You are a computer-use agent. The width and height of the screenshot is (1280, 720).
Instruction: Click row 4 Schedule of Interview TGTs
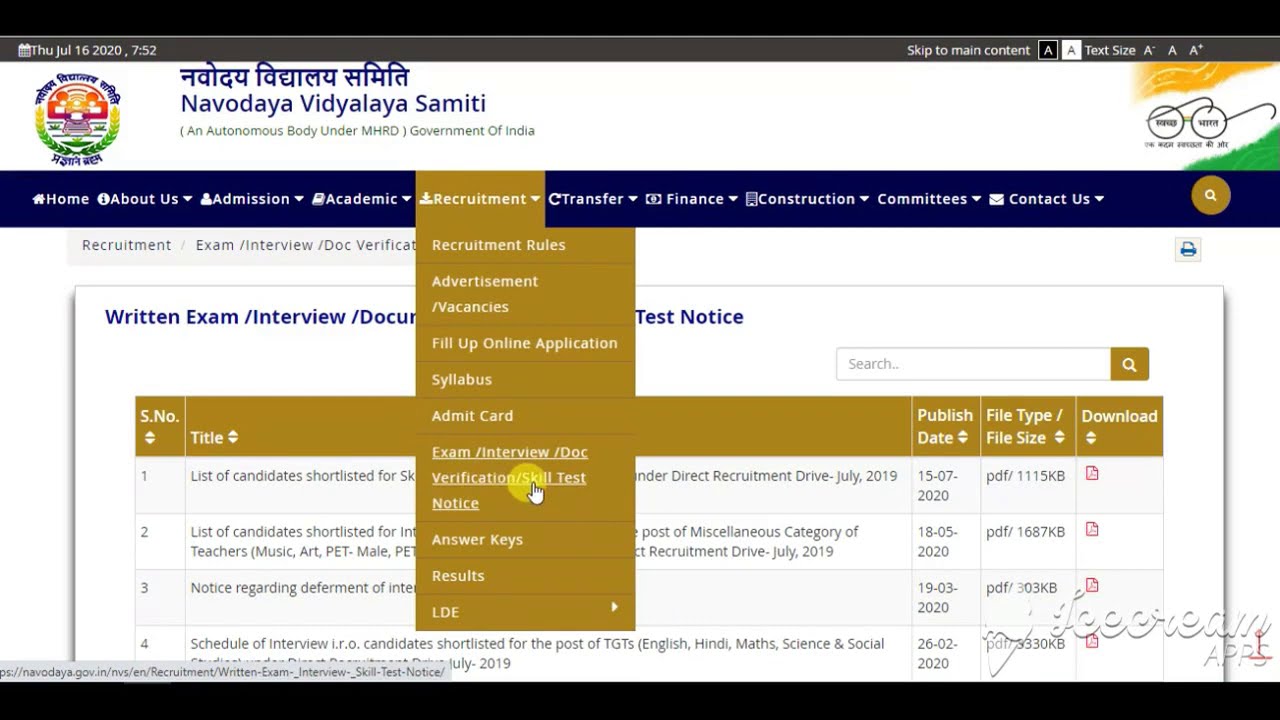[x=537, y=653]
